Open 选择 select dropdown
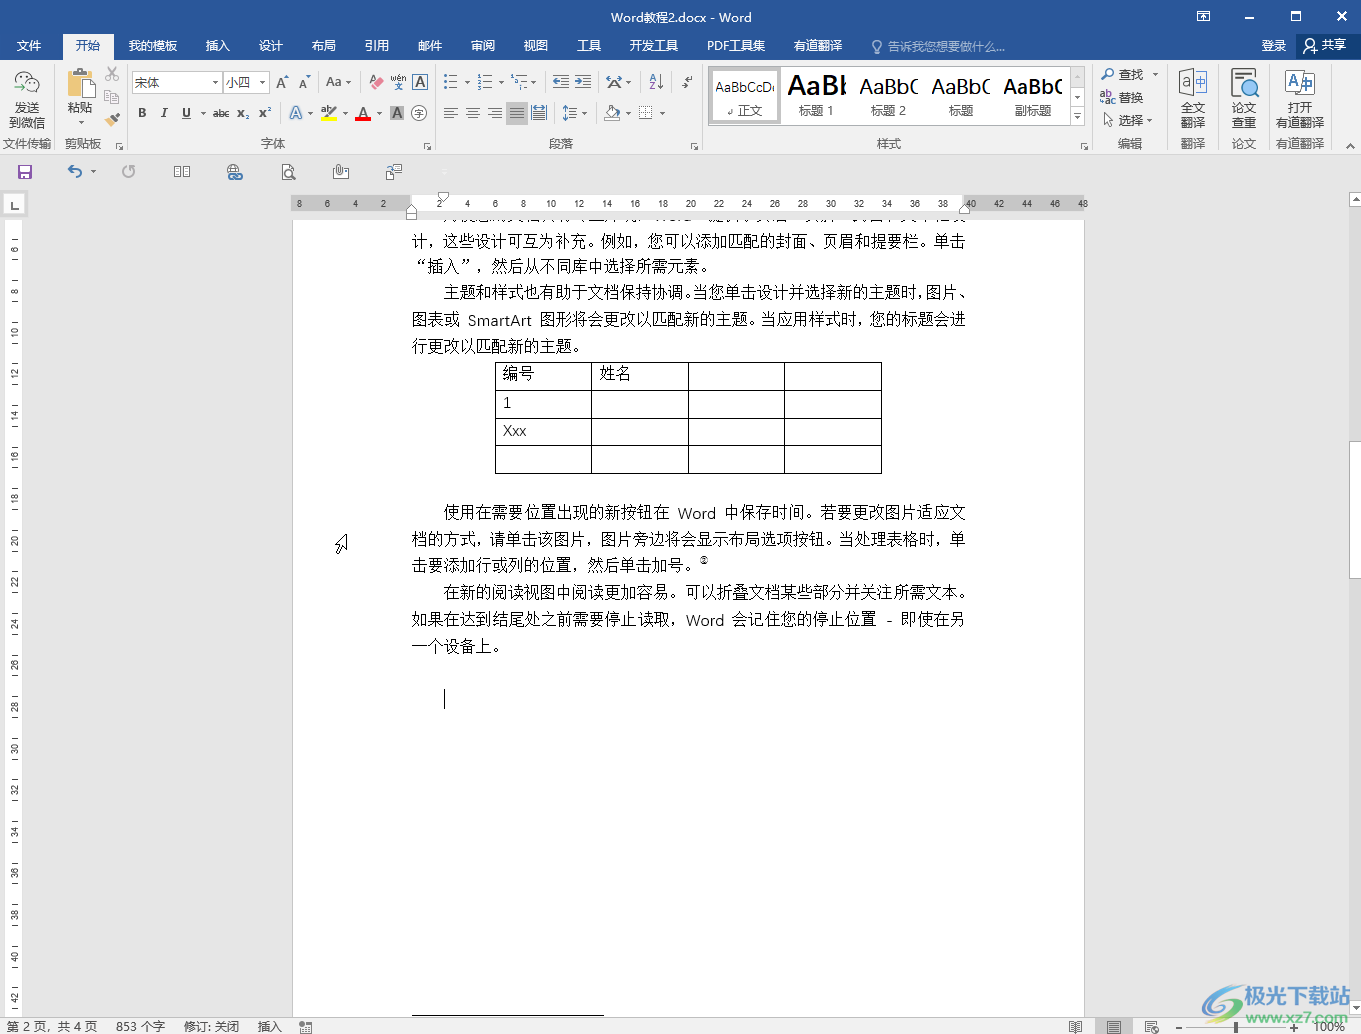Image resolution: width=1361 pixels, height=1034 pixels. pyautogui.click(x=1127, y=120)
